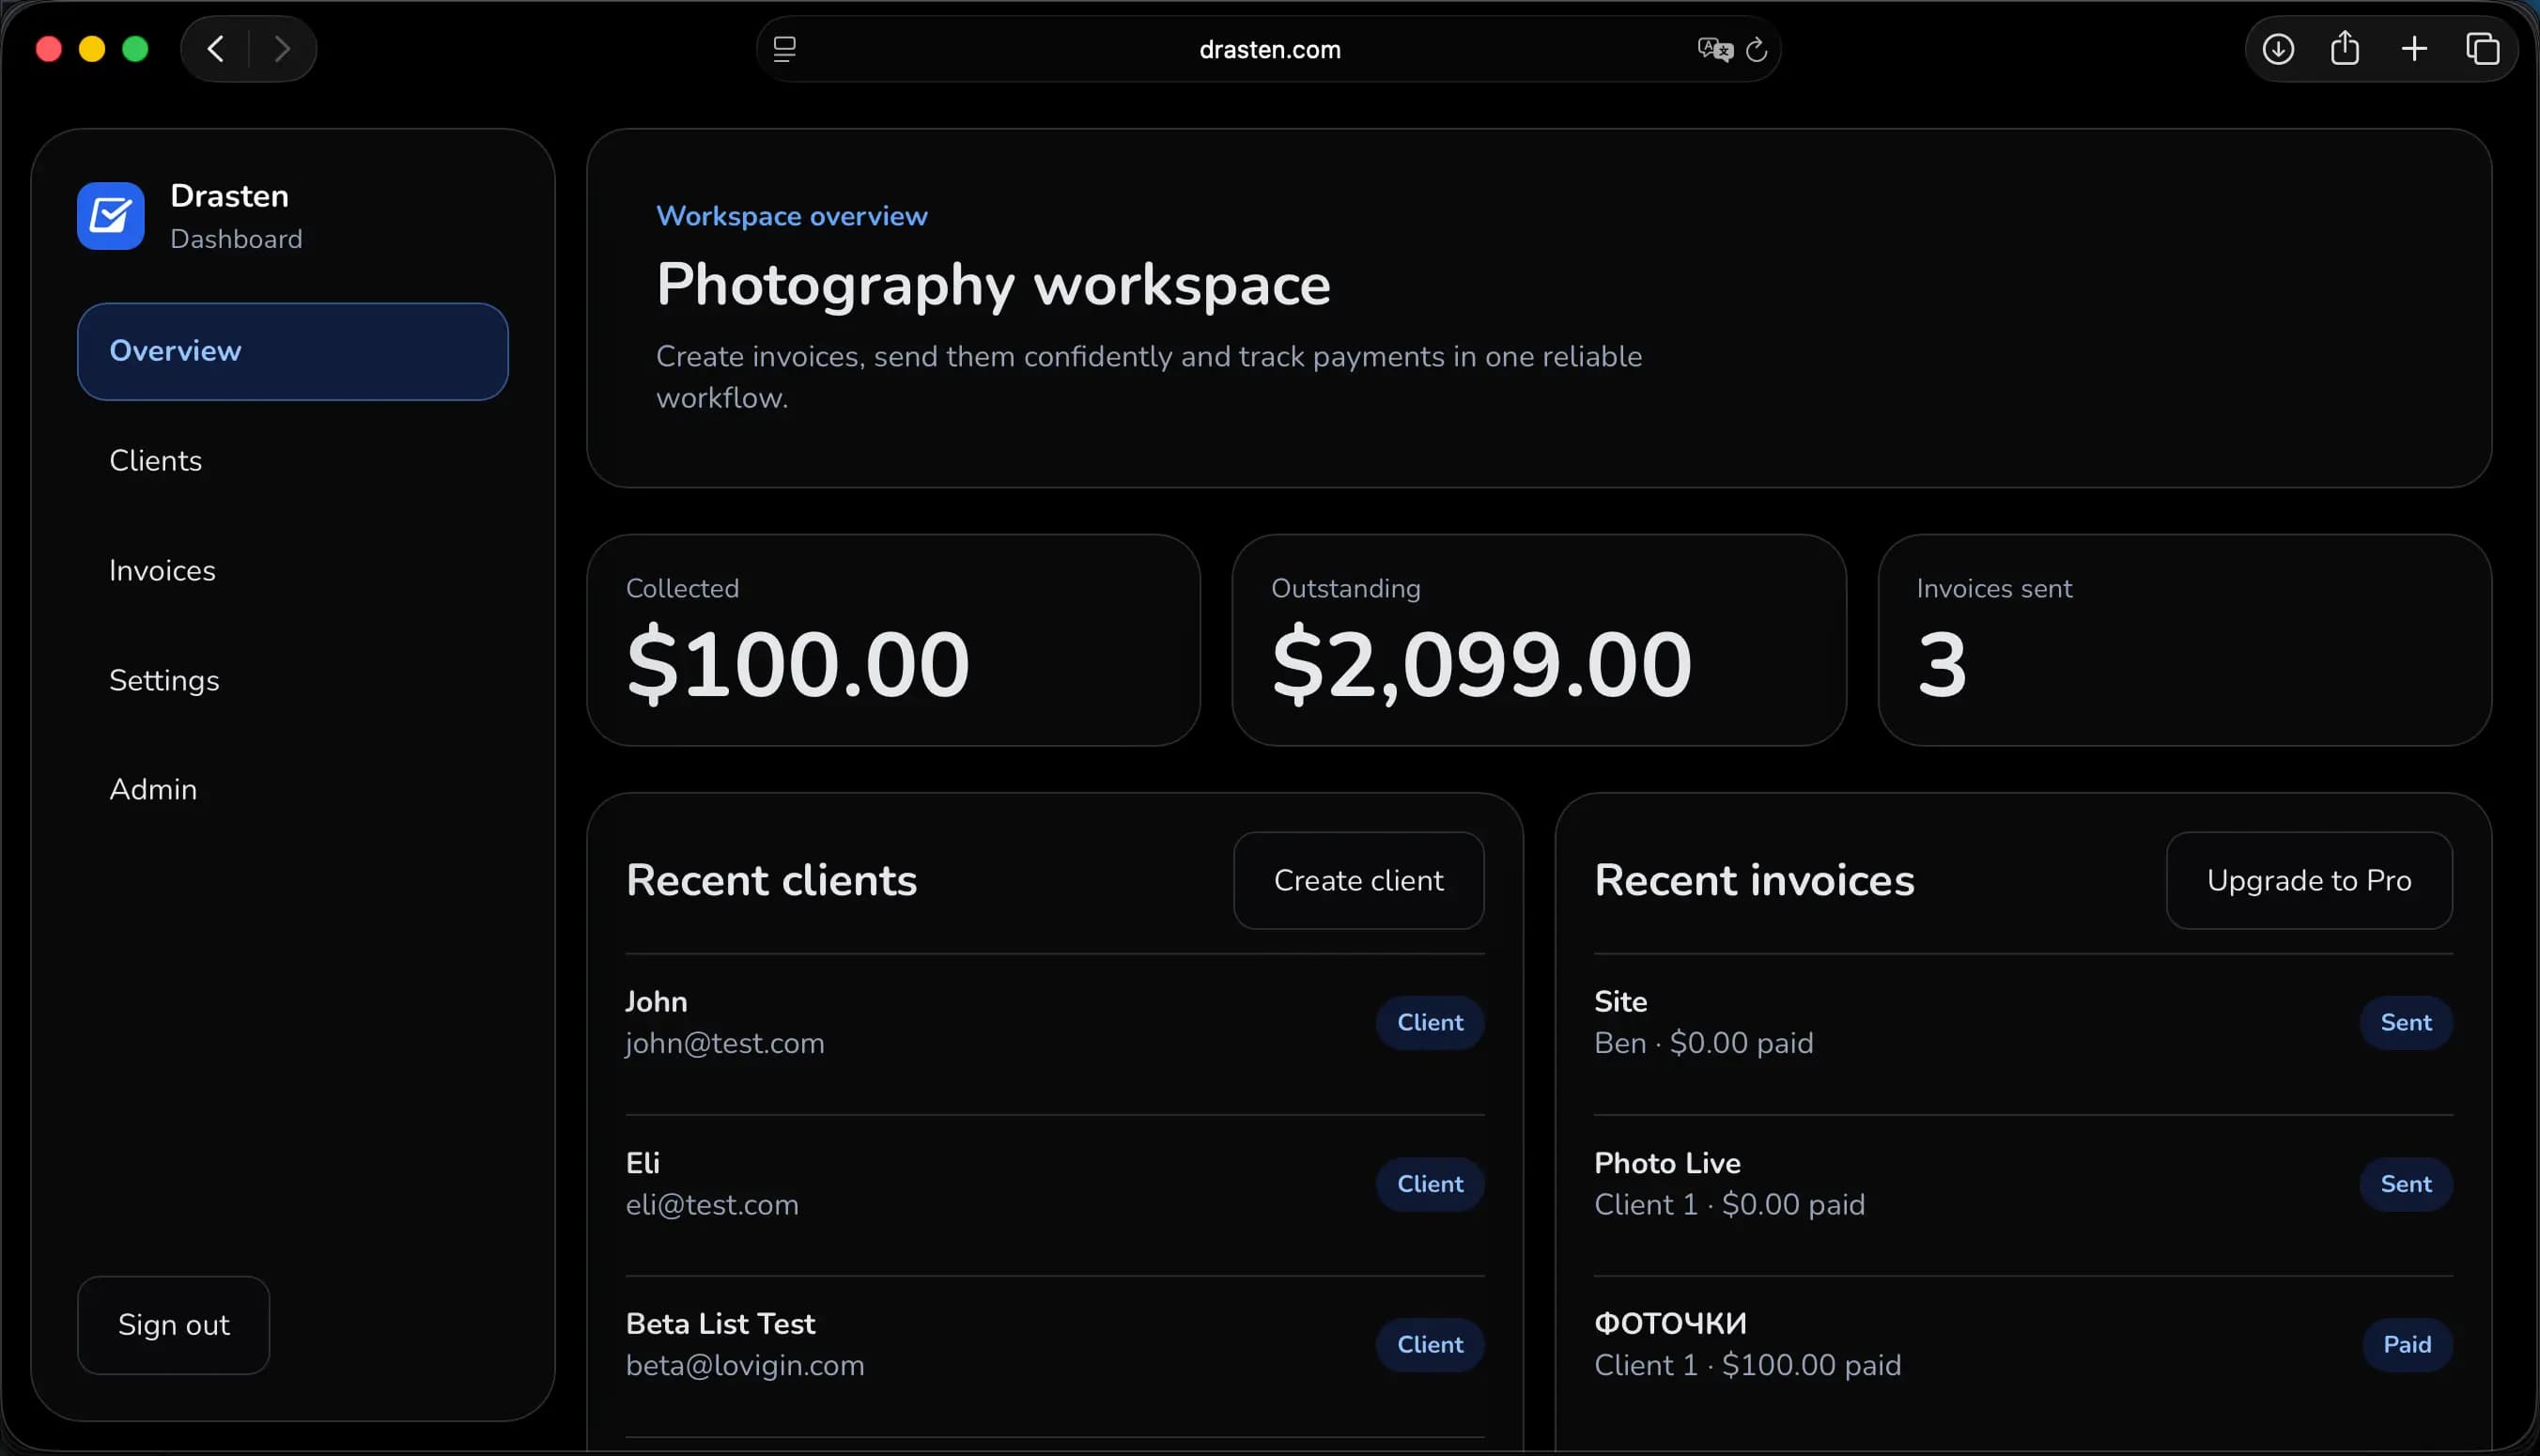Click the eli@test.com email

click(x=712, y=1205)
